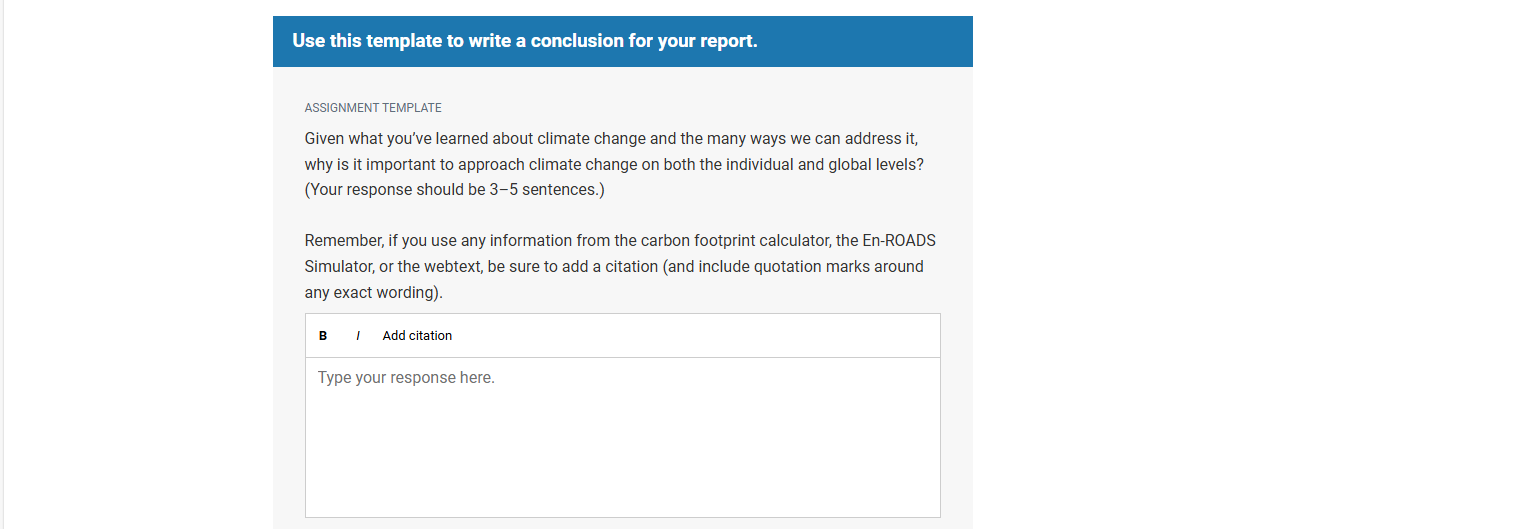Viewport: 1515px width, 529px height.
Task: Click the 'Remember, if you use' reminder line
Action: point(620,241)
